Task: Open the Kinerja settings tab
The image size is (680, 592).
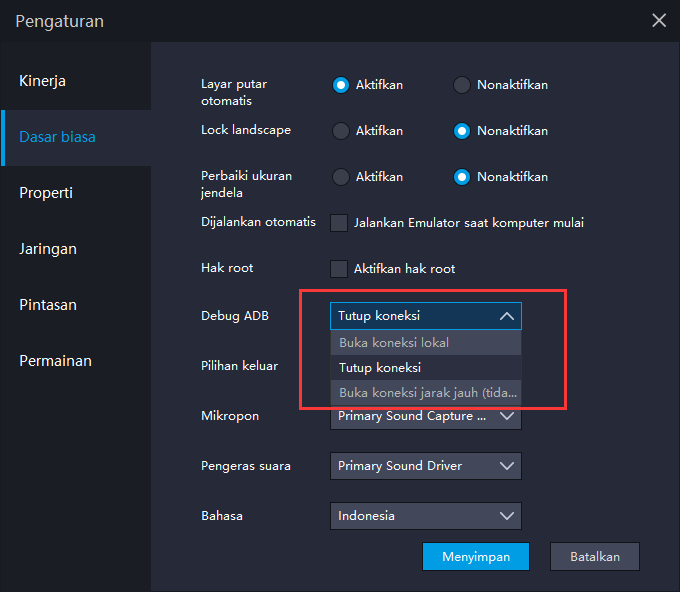Action: coord(75,81)
